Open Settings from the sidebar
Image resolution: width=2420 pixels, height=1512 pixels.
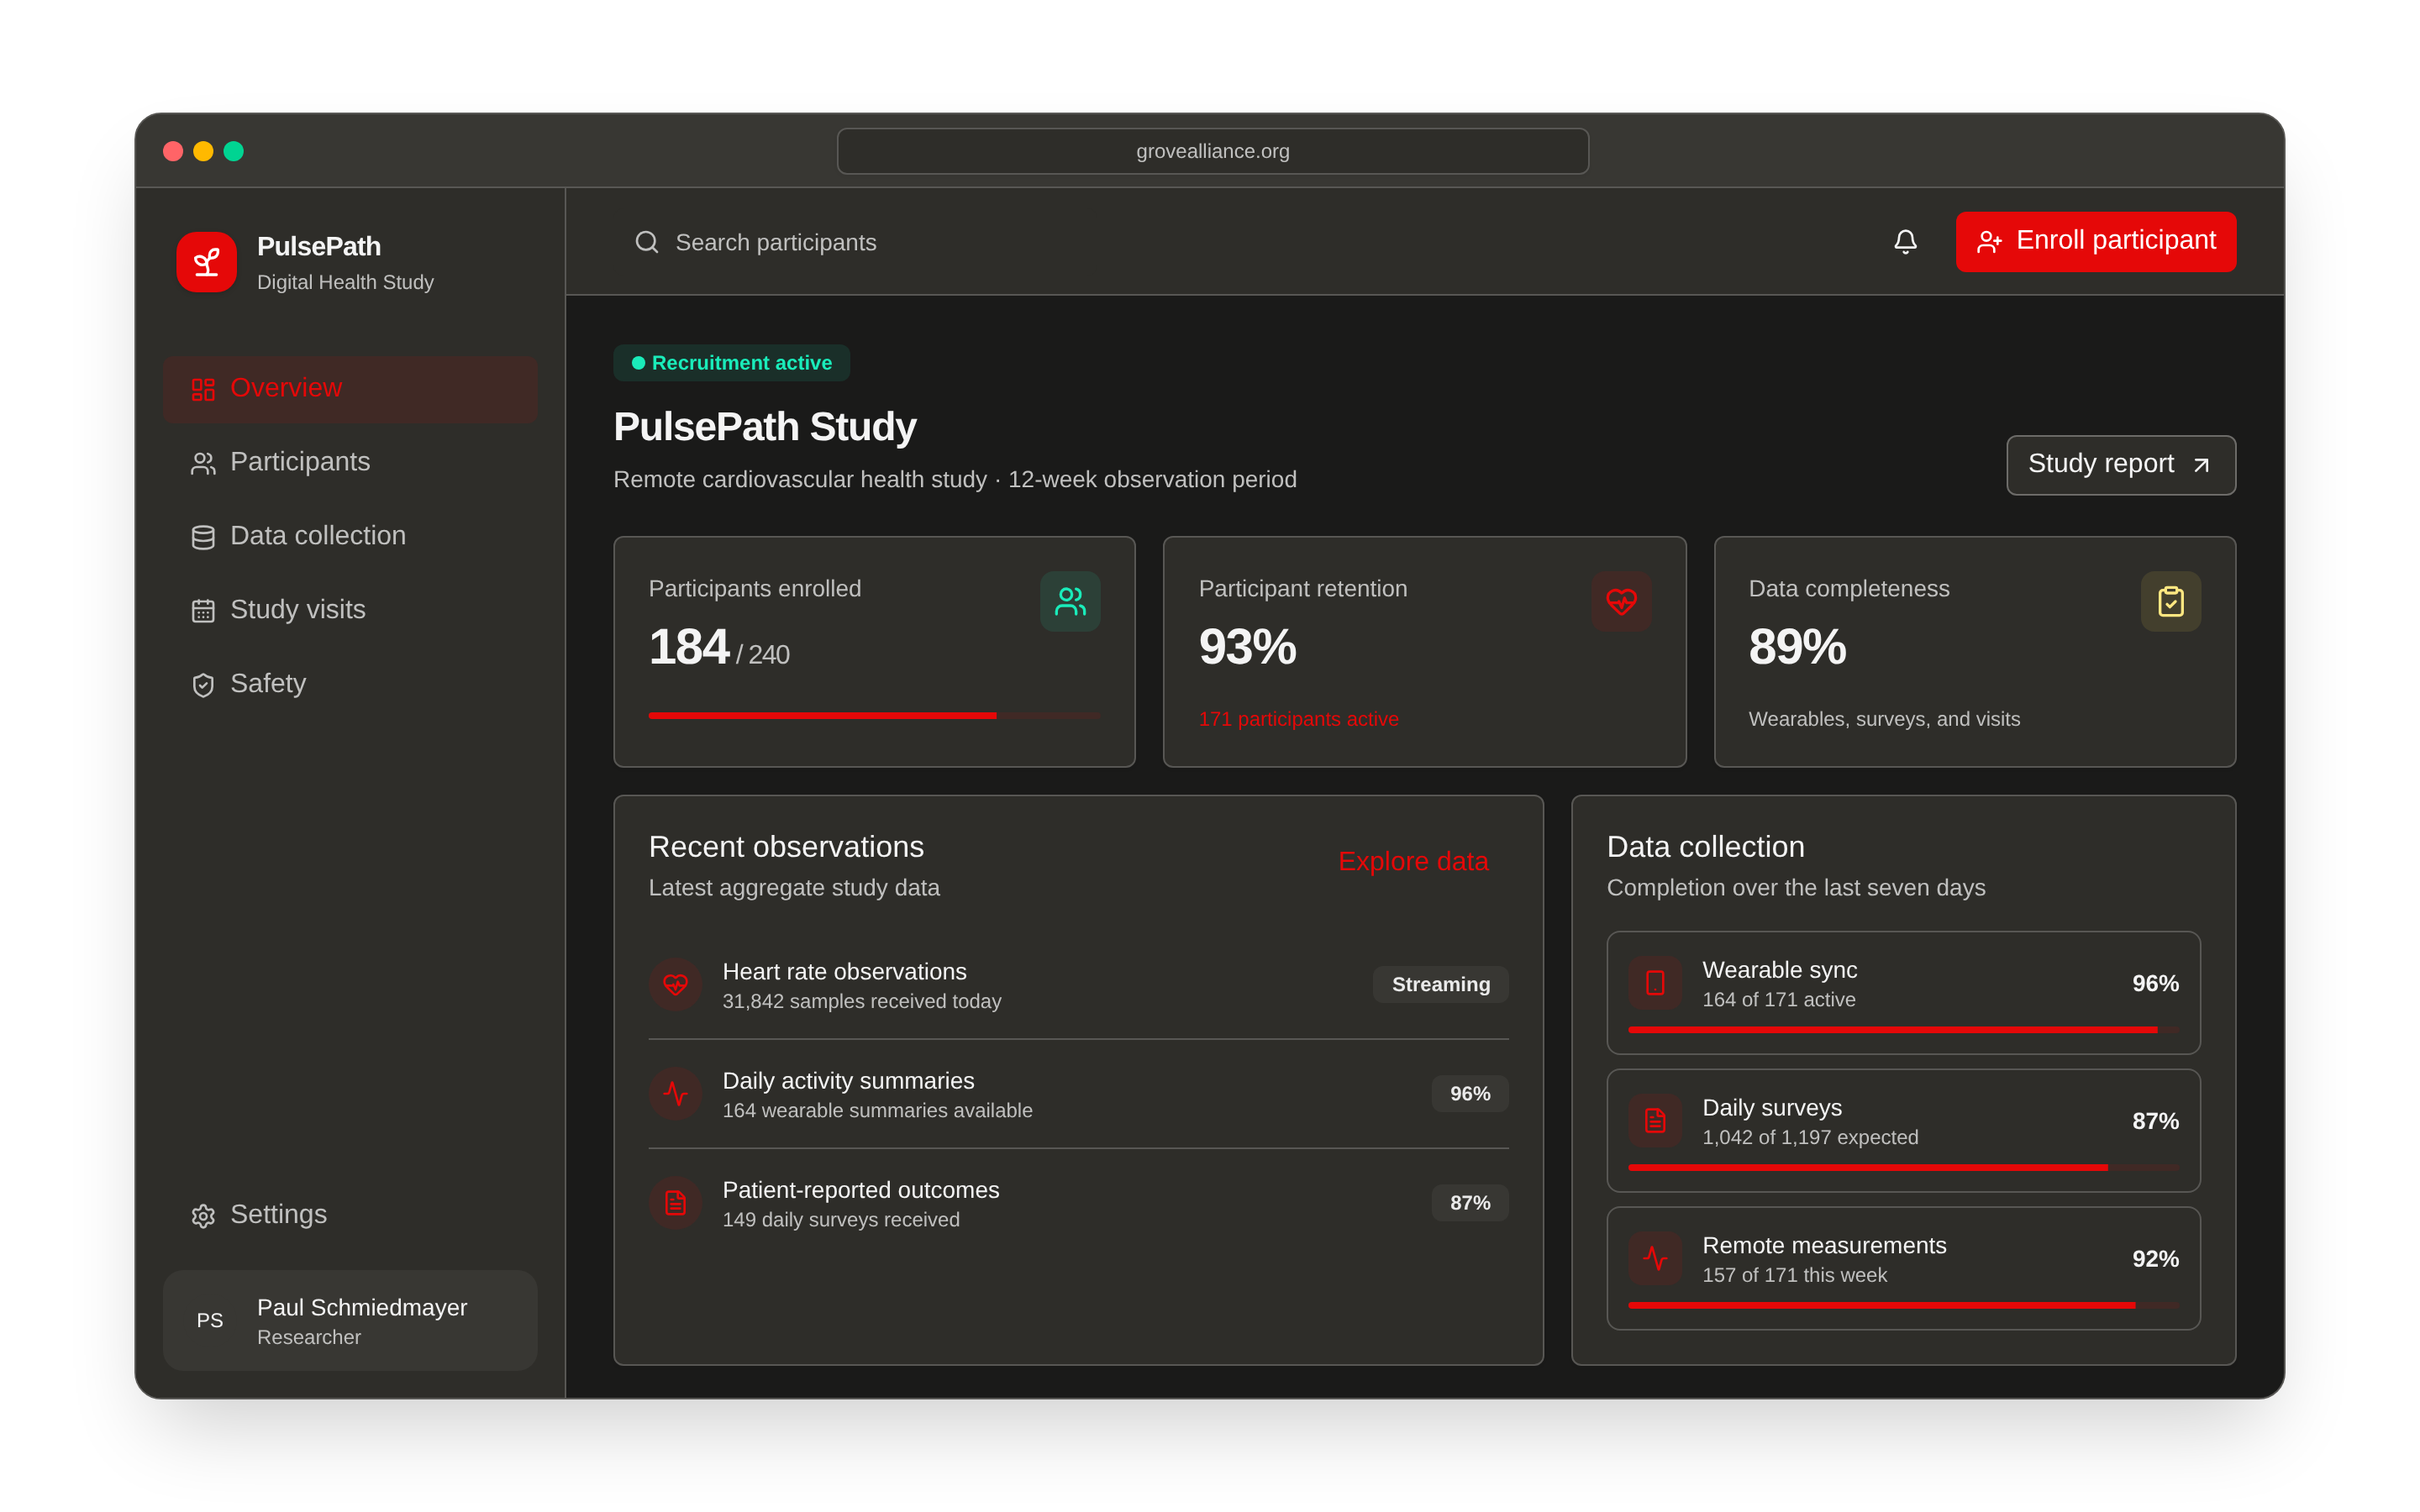(350, 1216)
